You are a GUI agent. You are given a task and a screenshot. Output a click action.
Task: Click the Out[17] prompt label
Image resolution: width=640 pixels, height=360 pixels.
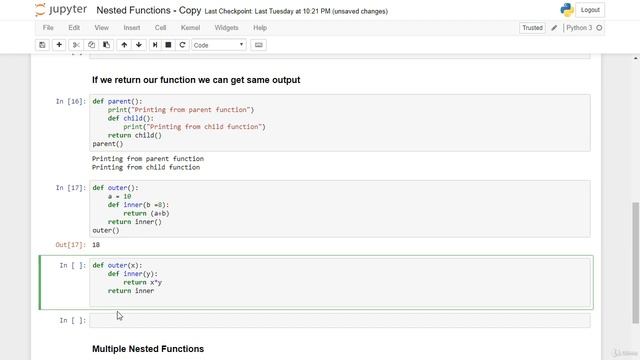(71, 245)
